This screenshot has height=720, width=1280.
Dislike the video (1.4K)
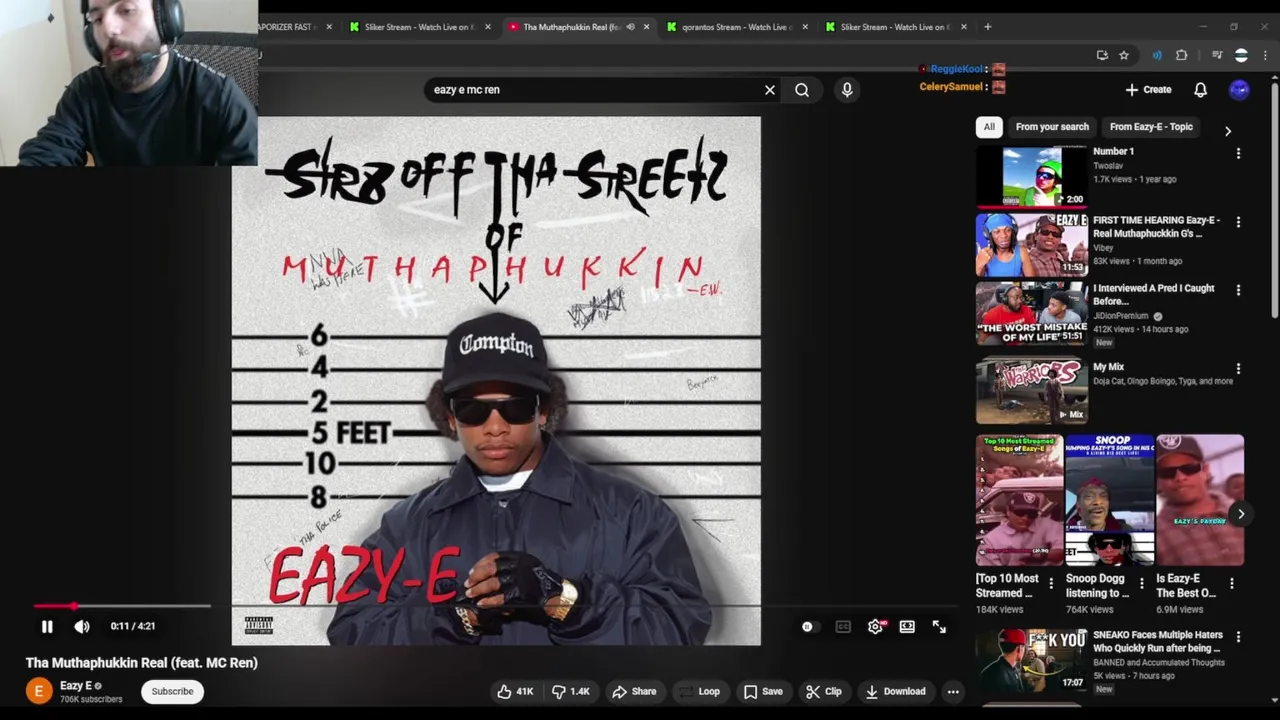coord(571,691)
